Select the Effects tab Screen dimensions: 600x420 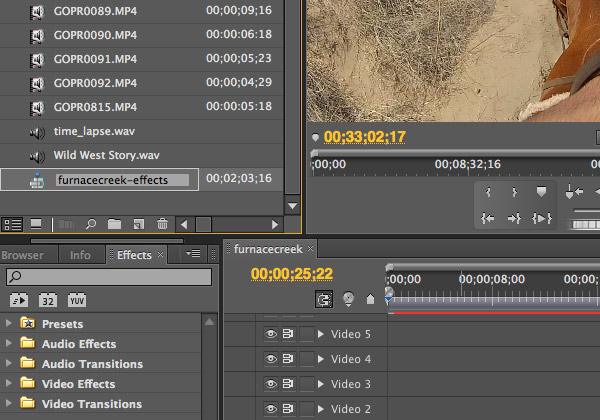pos(134,255)
